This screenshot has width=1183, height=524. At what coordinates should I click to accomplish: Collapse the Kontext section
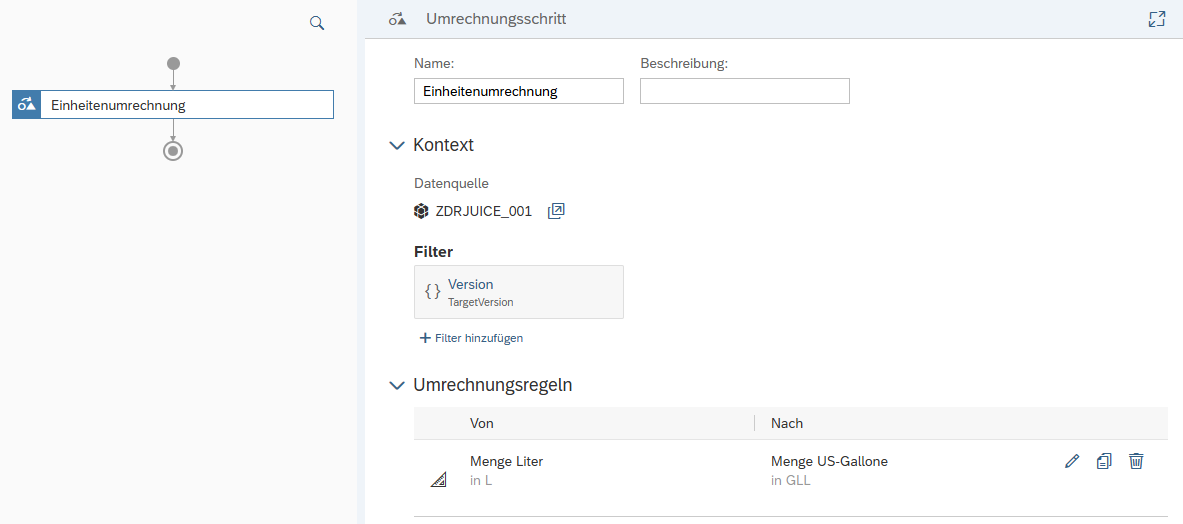(x=397, y=146)
